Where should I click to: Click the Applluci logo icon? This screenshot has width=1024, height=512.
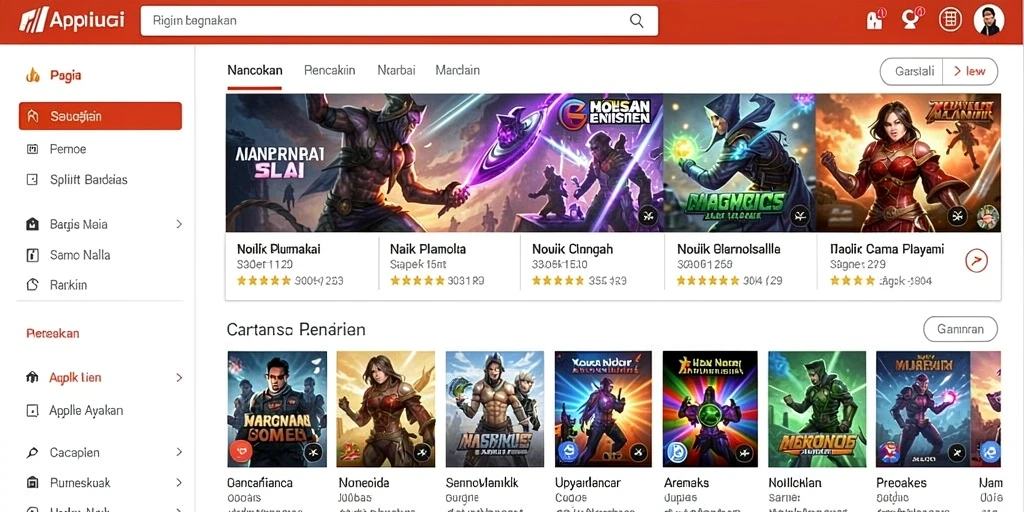pos(32,21)
